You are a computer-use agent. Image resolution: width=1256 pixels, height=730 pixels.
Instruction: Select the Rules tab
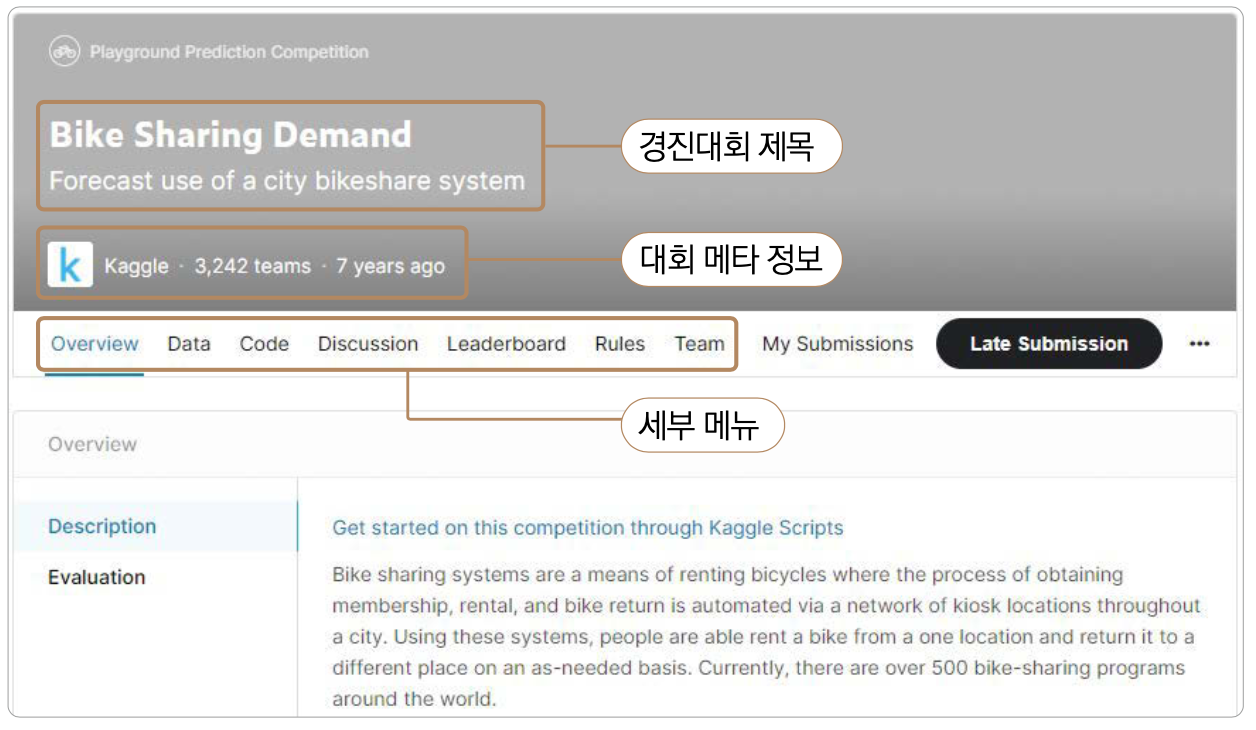pyautogui.click(x=619, y=344)
